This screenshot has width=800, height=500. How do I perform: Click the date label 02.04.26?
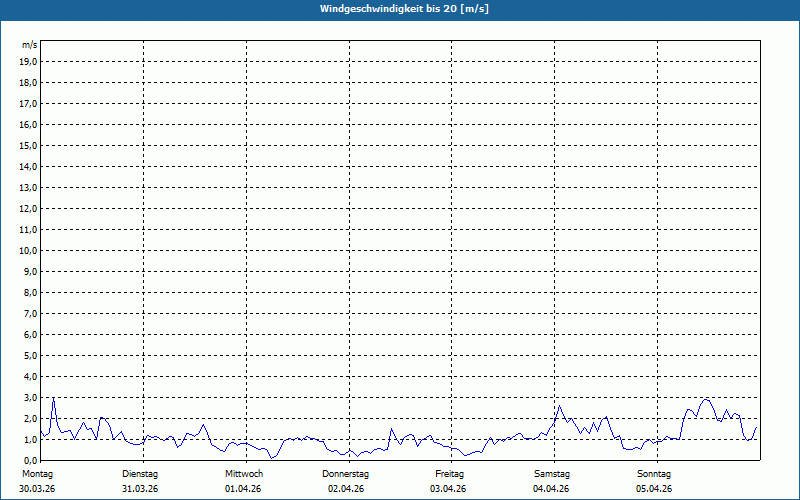click(x=346, y=489)
